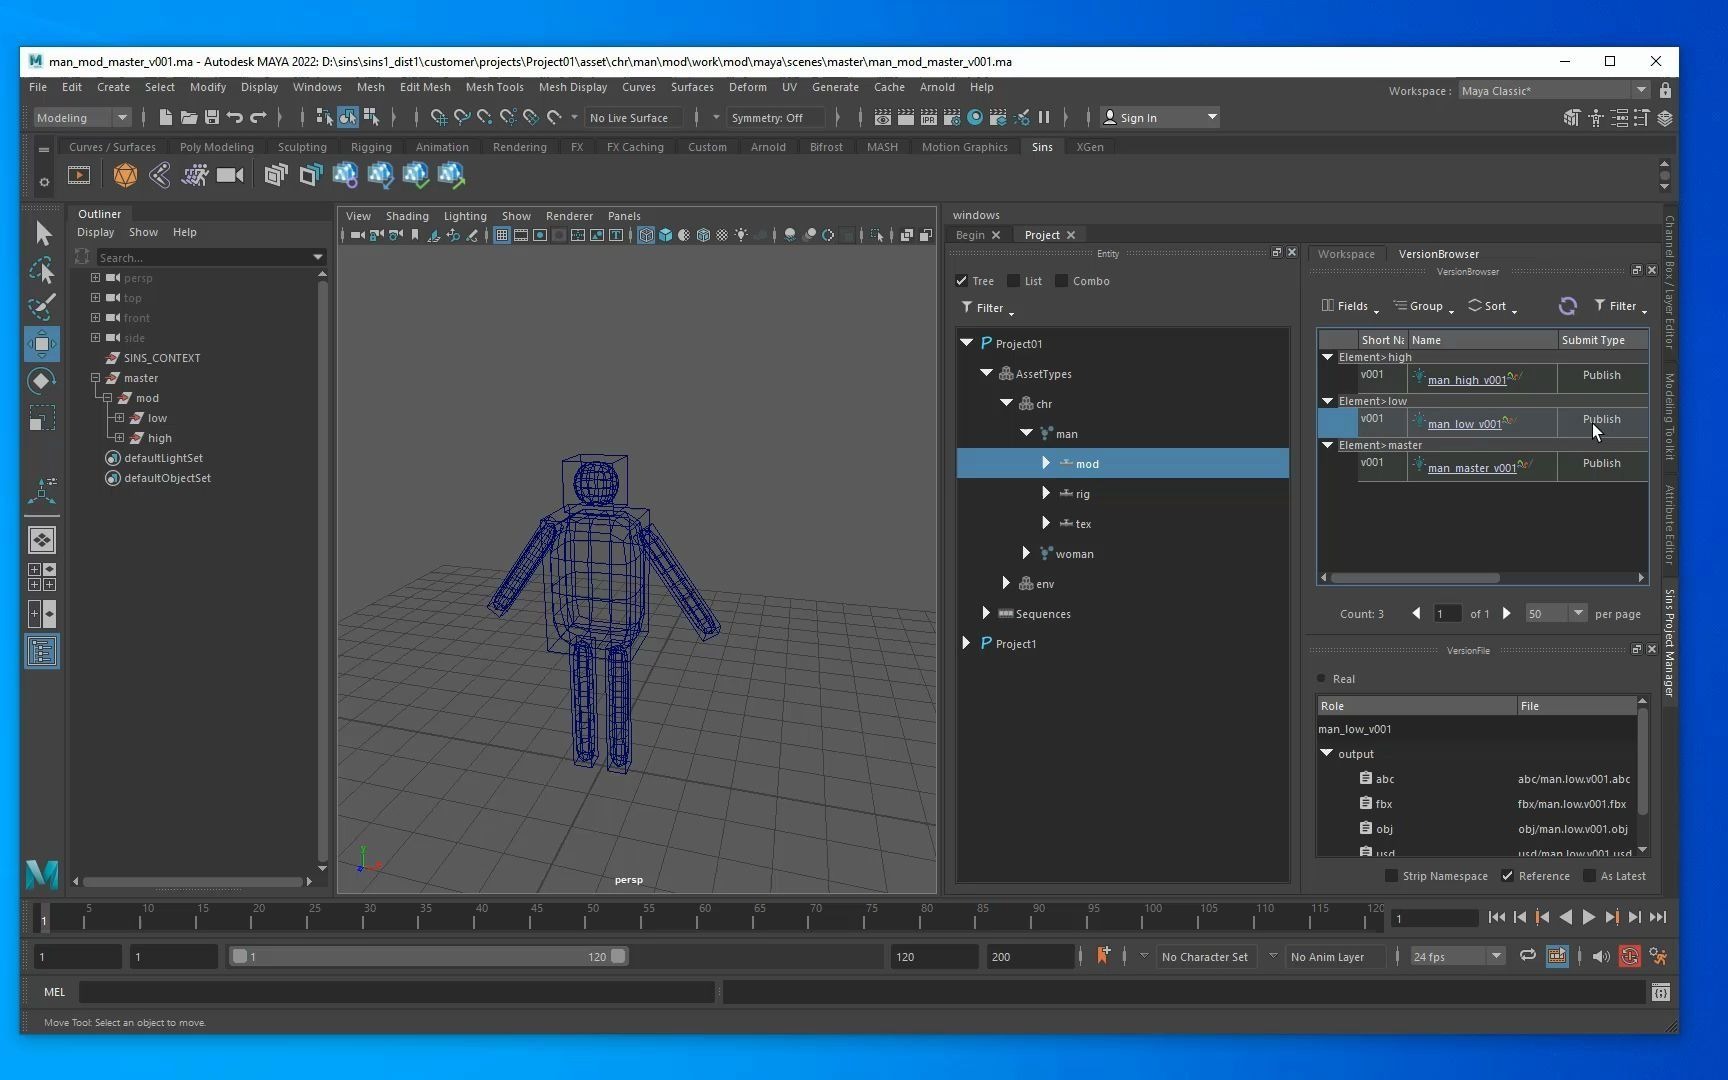Viewport: 1728px width, 1080px height.
Task: Collapse the AssetTypes tree node
Action: click(x=987, y=373)
